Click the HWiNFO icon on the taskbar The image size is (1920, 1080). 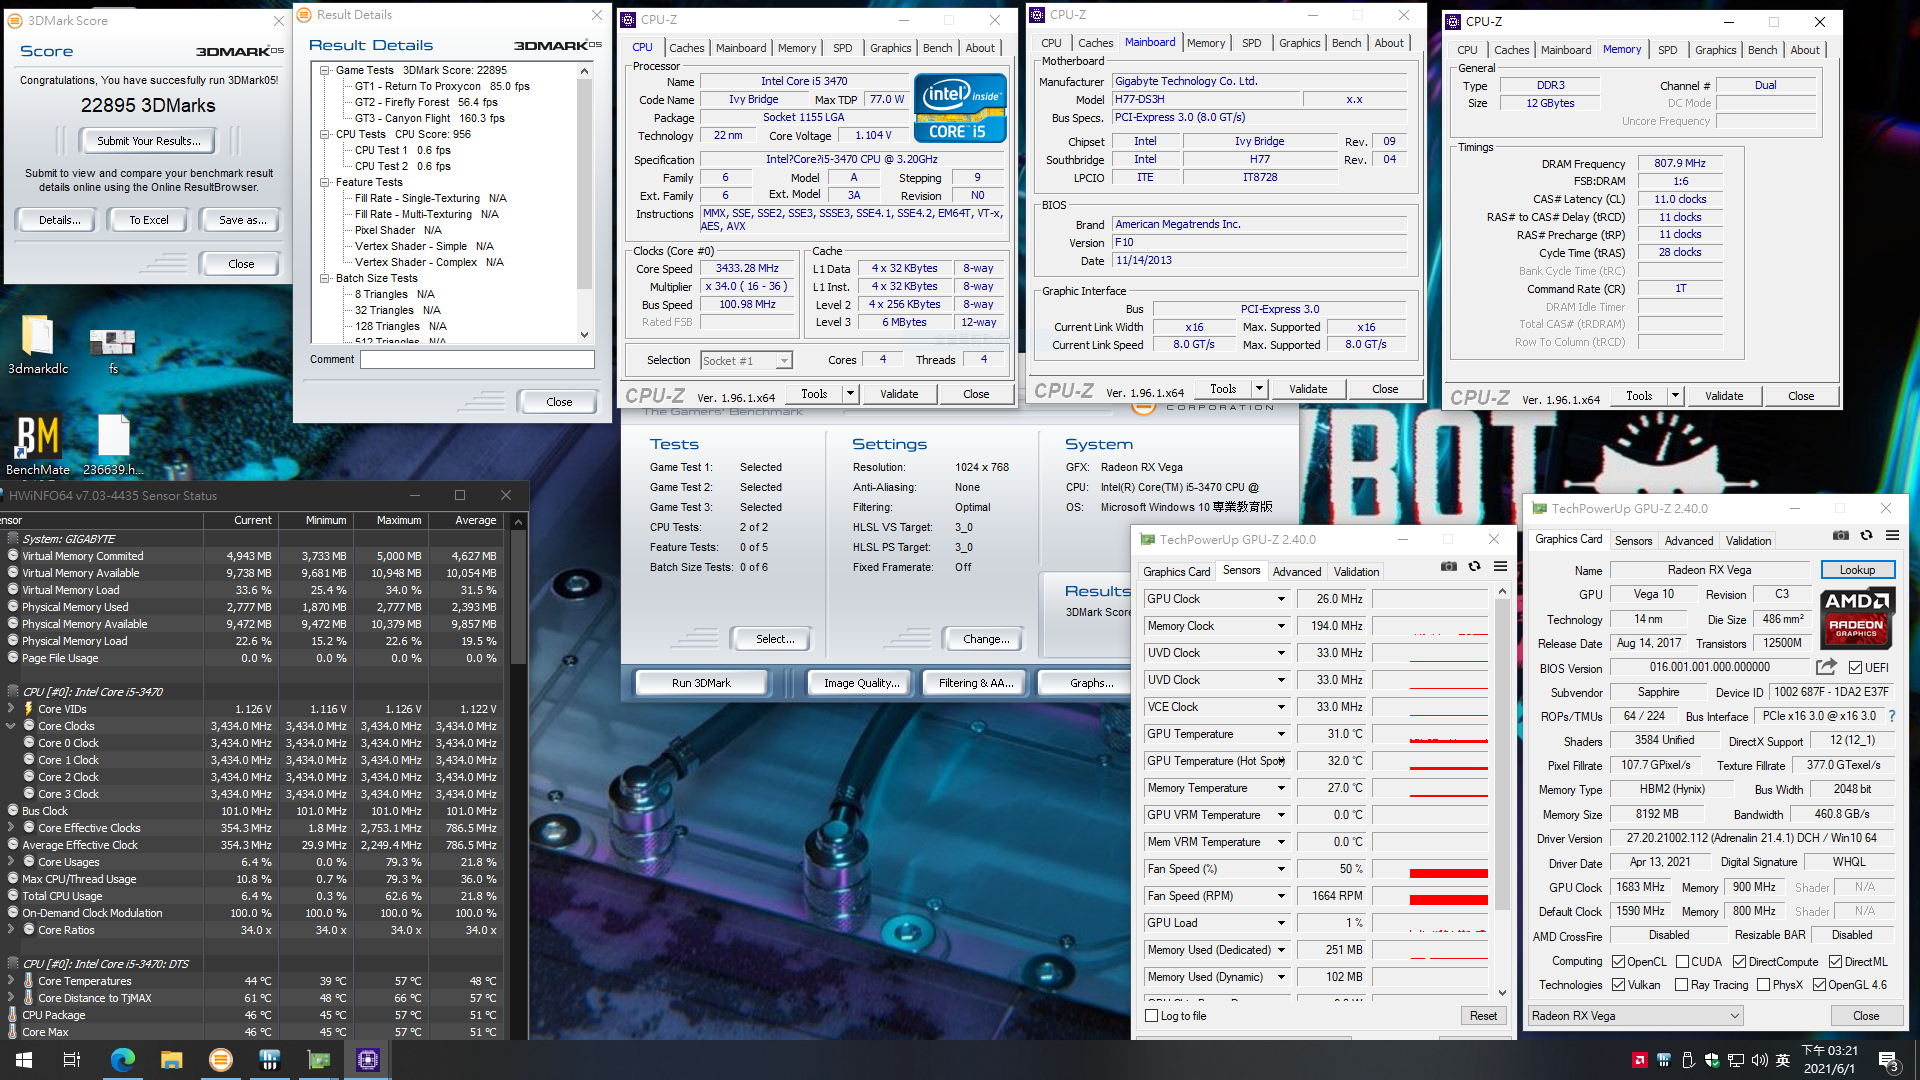click(x=269, y=1060)
